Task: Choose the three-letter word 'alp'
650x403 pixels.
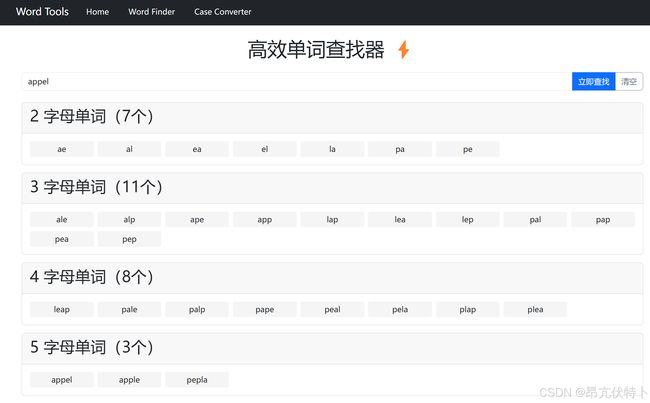Action: (x=129, y=219)
